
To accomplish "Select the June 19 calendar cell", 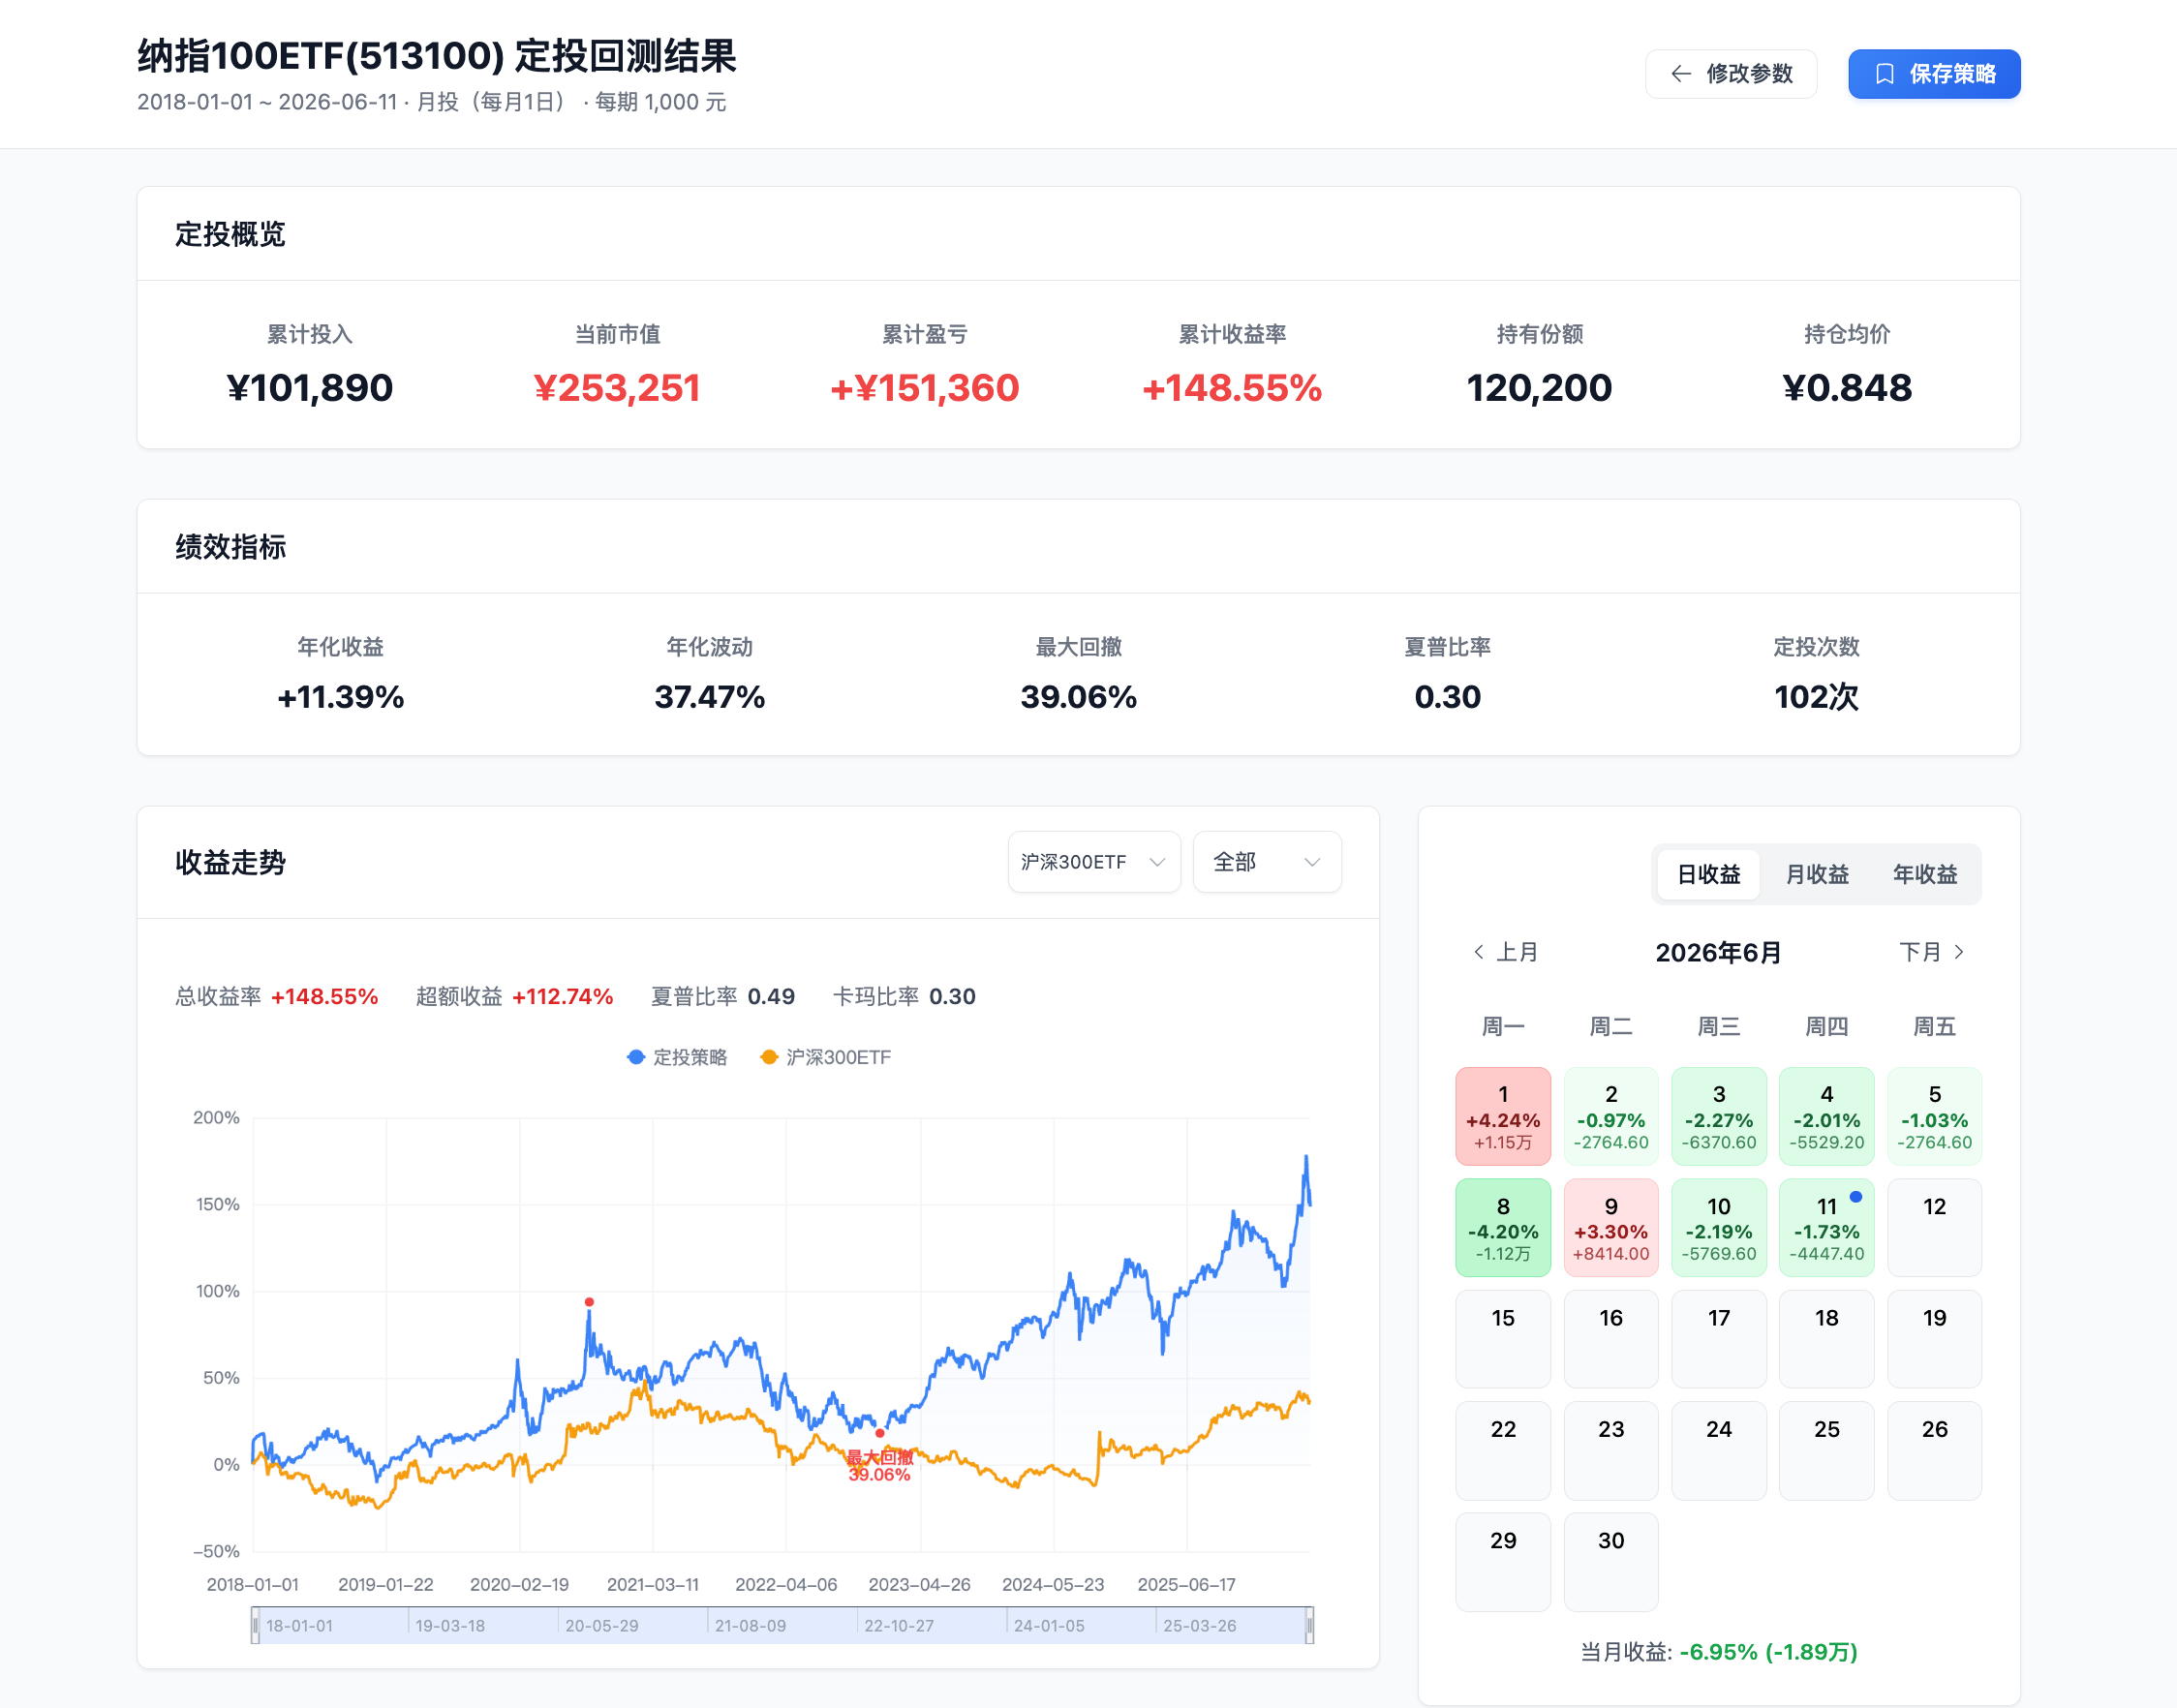I will [1934, 1338].
